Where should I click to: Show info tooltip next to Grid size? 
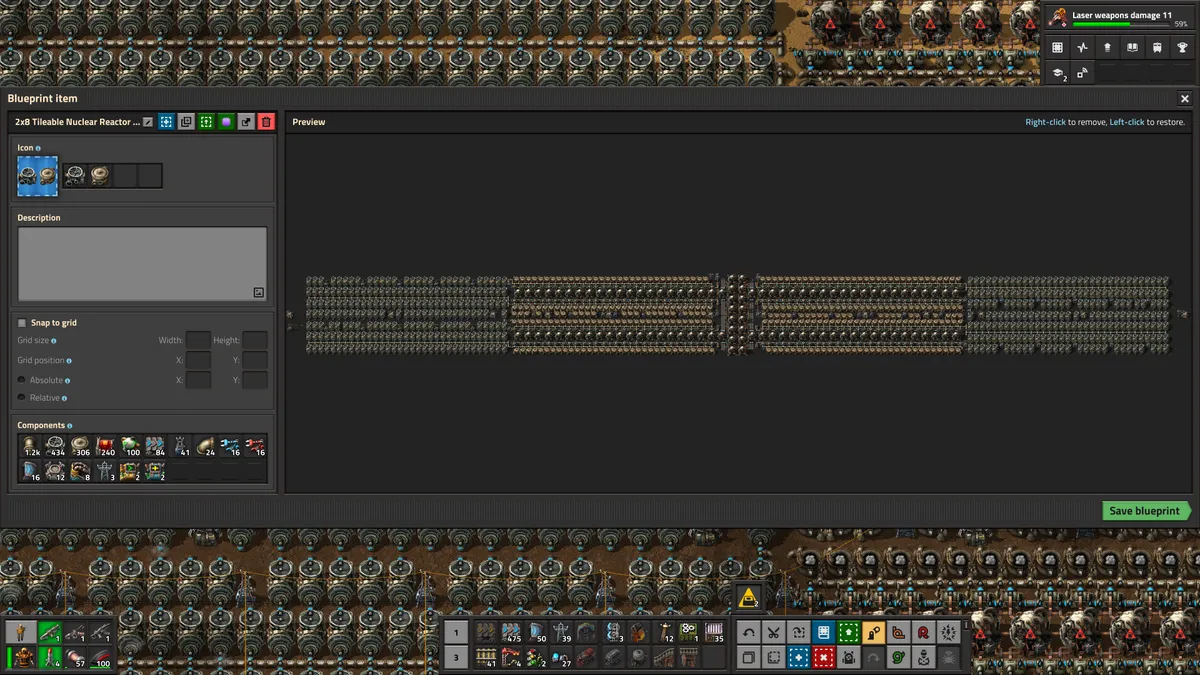click(x=53, y=341)
